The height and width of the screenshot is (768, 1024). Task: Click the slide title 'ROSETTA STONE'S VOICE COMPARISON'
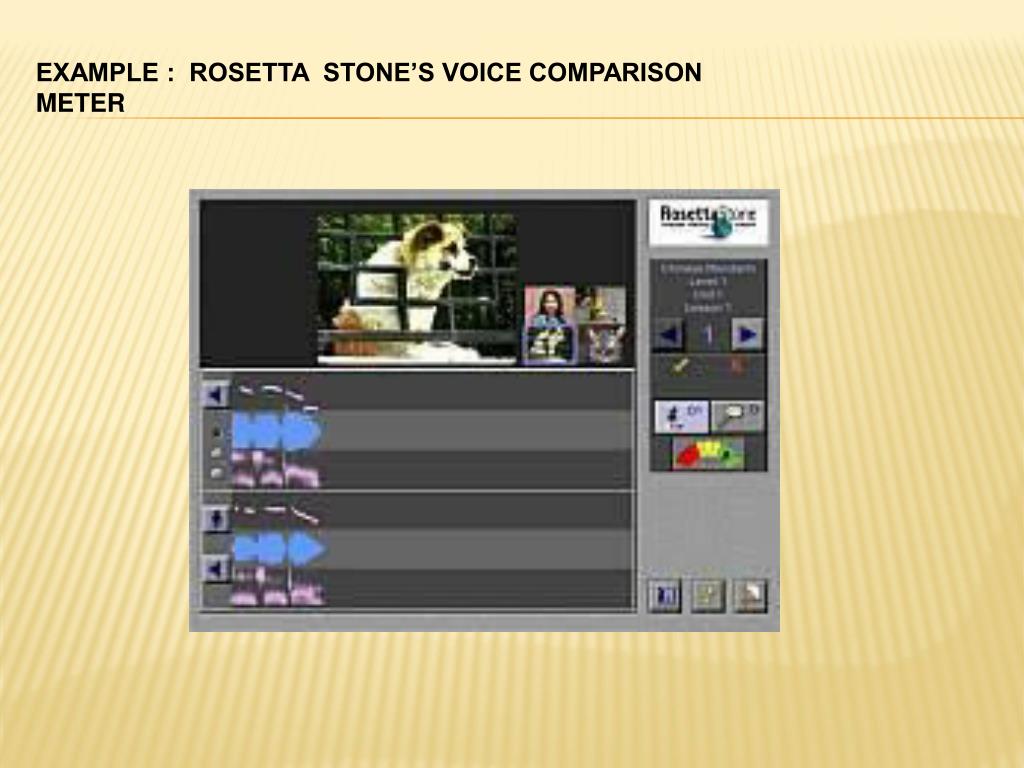tap(445, 72)
